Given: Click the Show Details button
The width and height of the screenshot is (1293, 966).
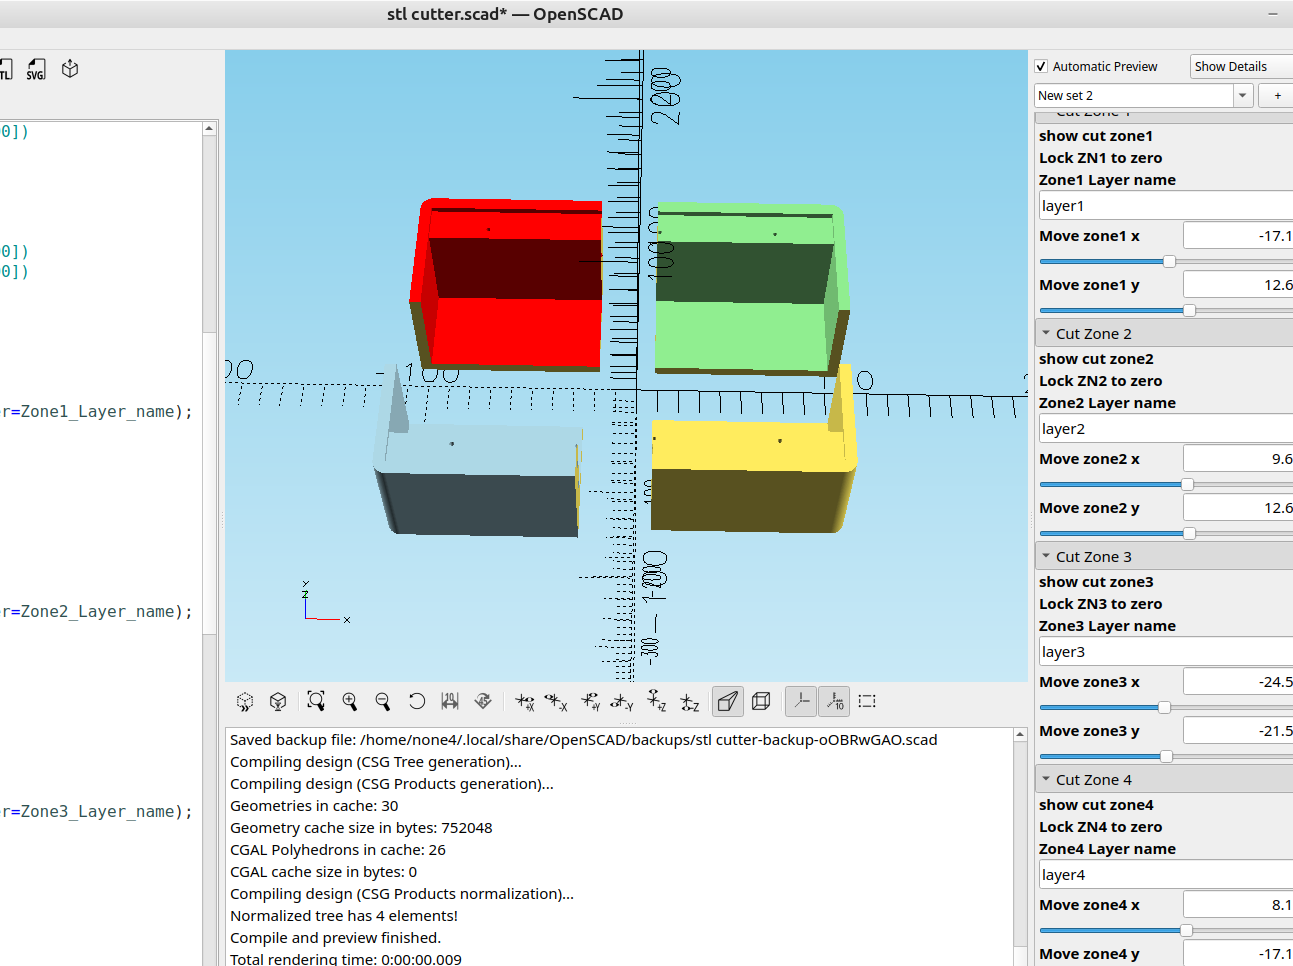Looking at the screenshot, I should (x=1241, y=66).
